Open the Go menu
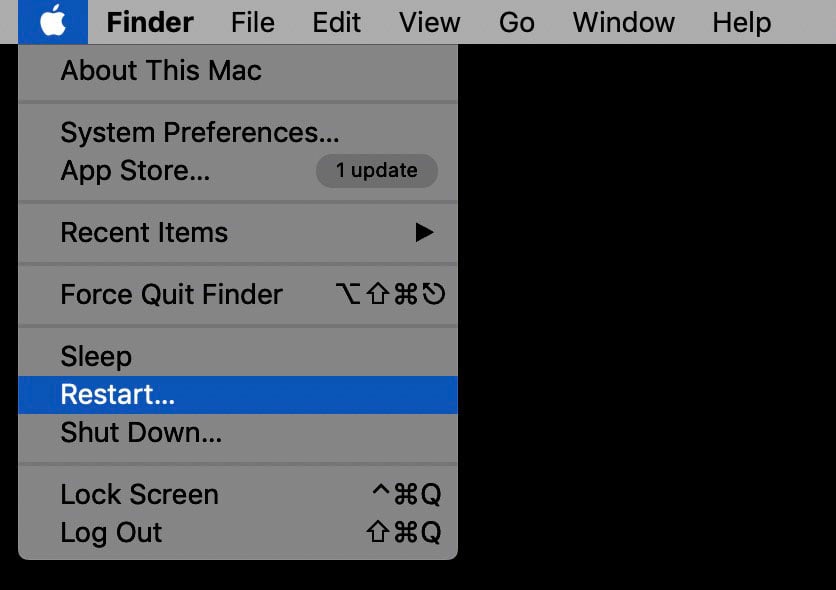 [516, 22]
